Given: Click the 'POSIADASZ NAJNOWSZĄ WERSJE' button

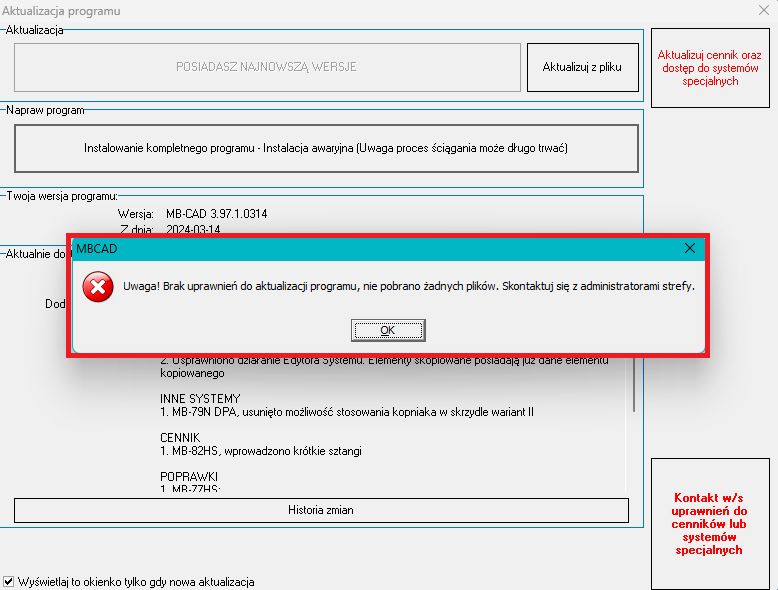Looking at the screenshot, I should coord(266,67).
